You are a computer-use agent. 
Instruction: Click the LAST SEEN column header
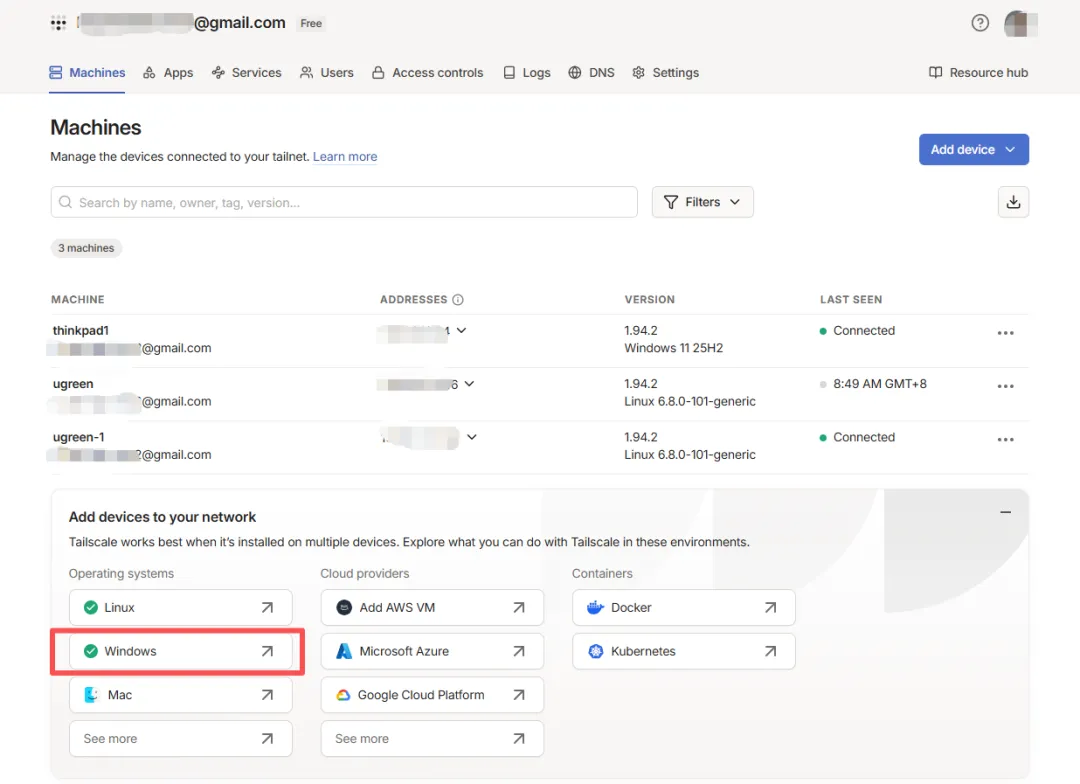click(851, 300)
